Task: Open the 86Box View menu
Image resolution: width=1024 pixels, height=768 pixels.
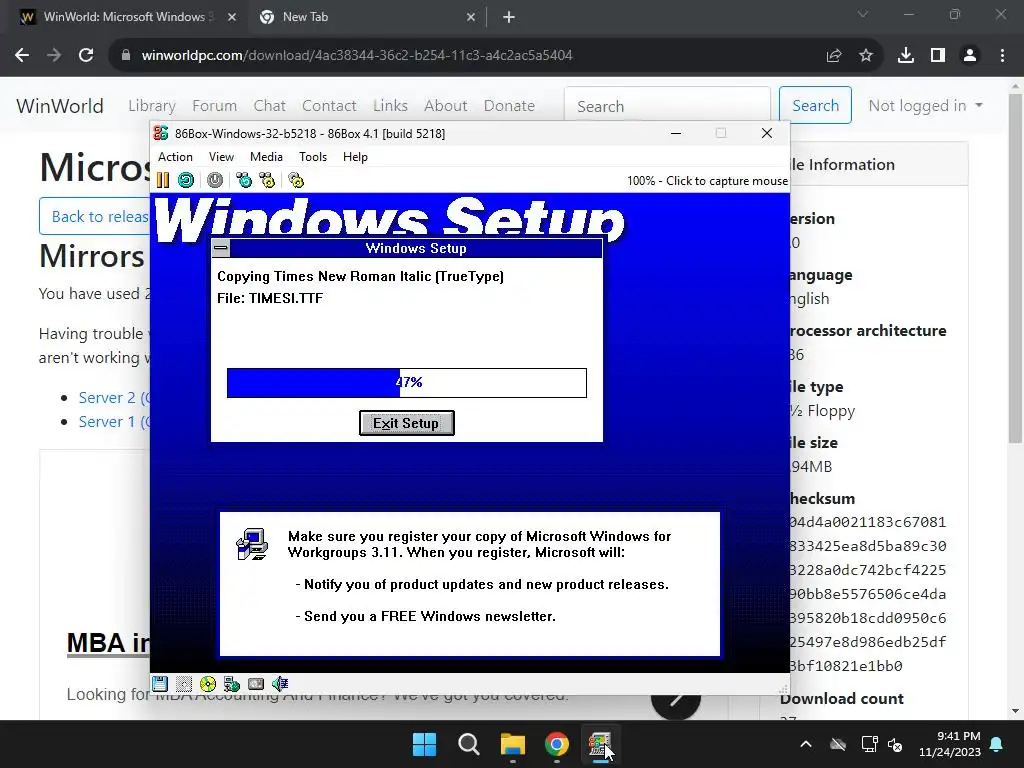Action: click(x=221, y=157)
